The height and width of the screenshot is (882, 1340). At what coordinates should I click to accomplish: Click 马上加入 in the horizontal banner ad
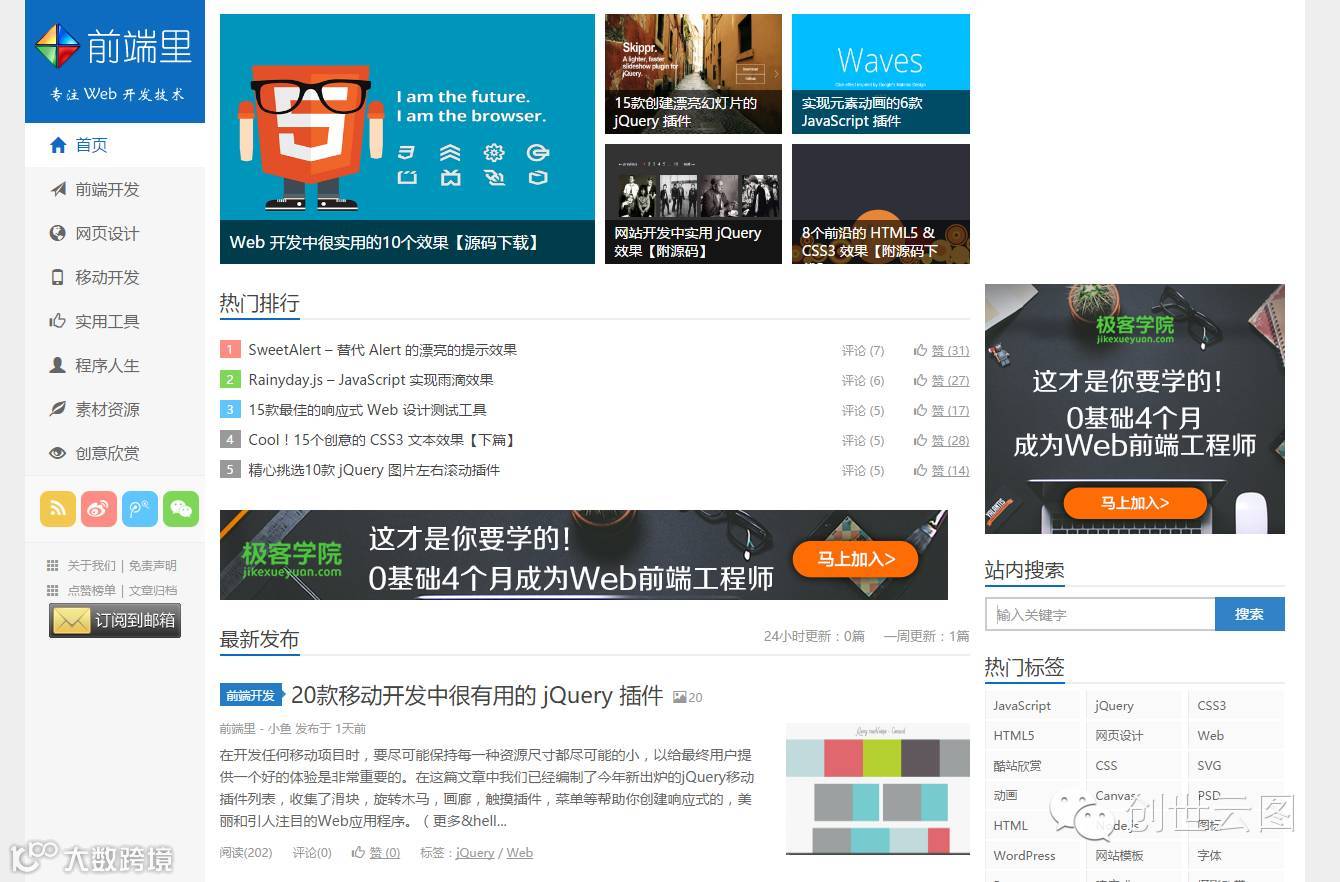point(855,559)
